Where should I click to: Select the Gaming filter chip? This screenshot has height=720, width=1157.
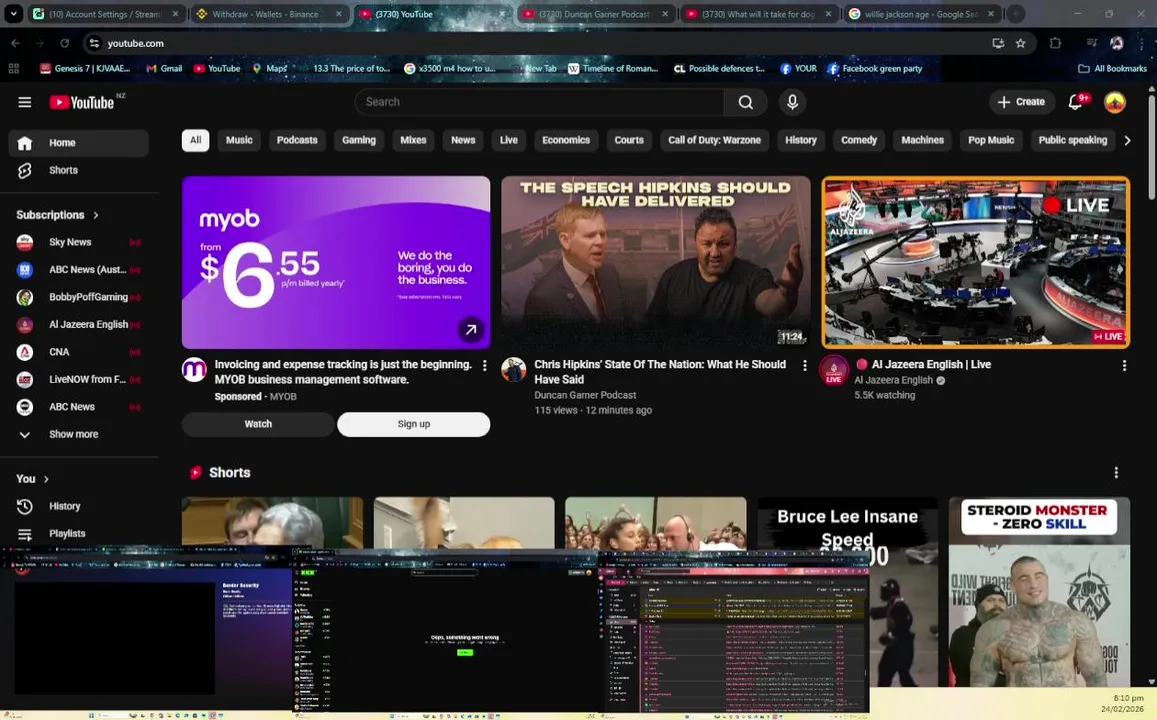pyautogui.click(x=359, y=140)
